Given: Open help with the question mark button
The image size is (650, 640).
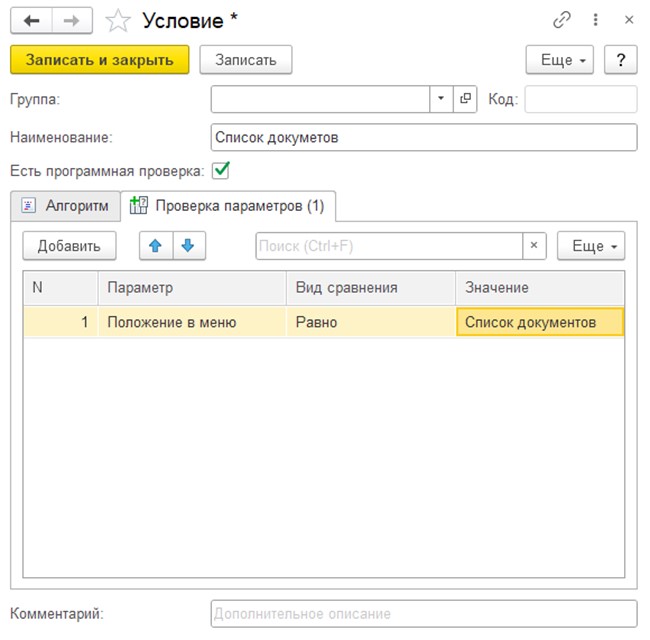Looking at the screenshot, I should pyautogui.click(x=621, y=60).
